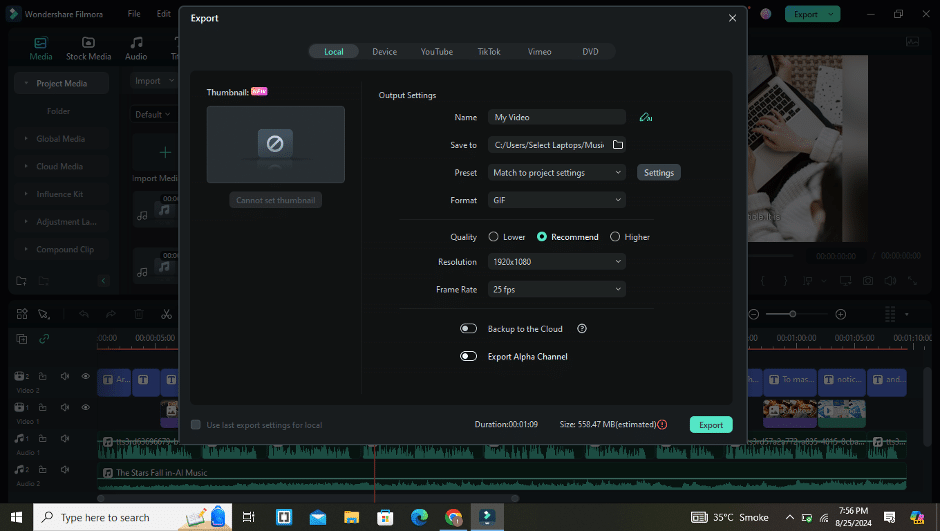Image resolution: width=941 pixels, height=531 pixels.
Task: Expand the Cloud Media tree item
Action: [26, 166]
